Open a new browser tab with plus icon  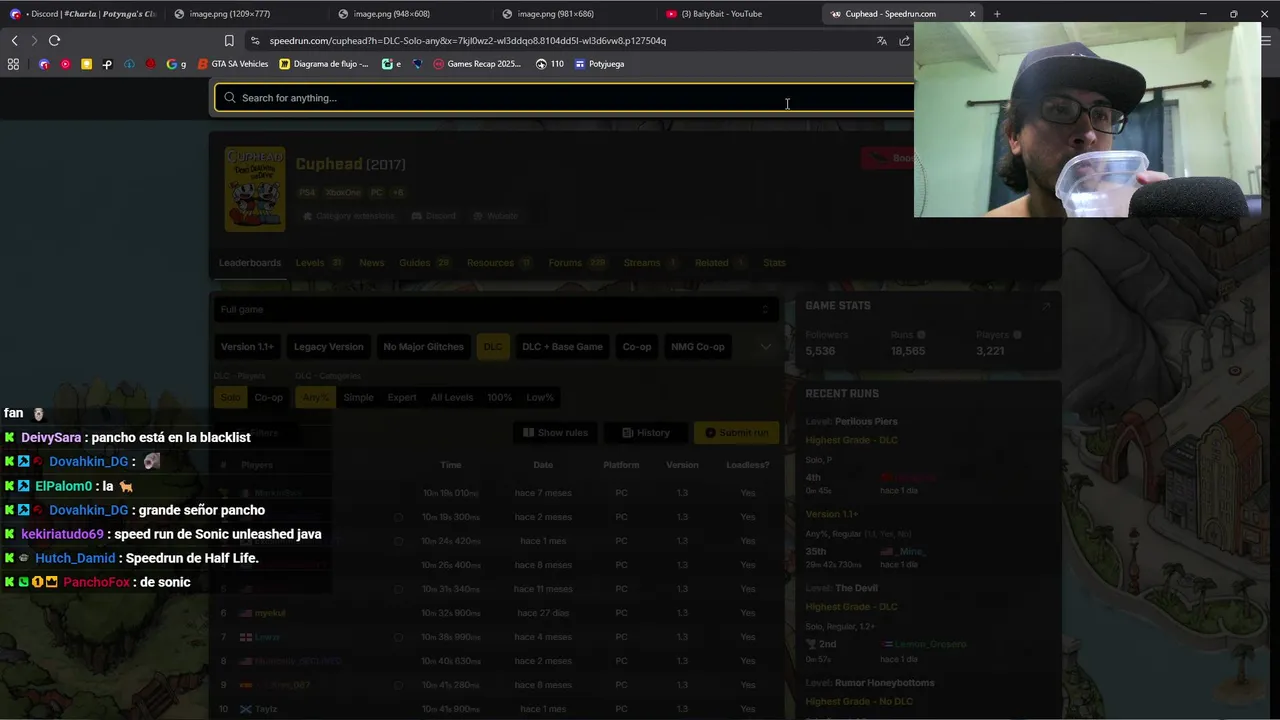(997, 14)
